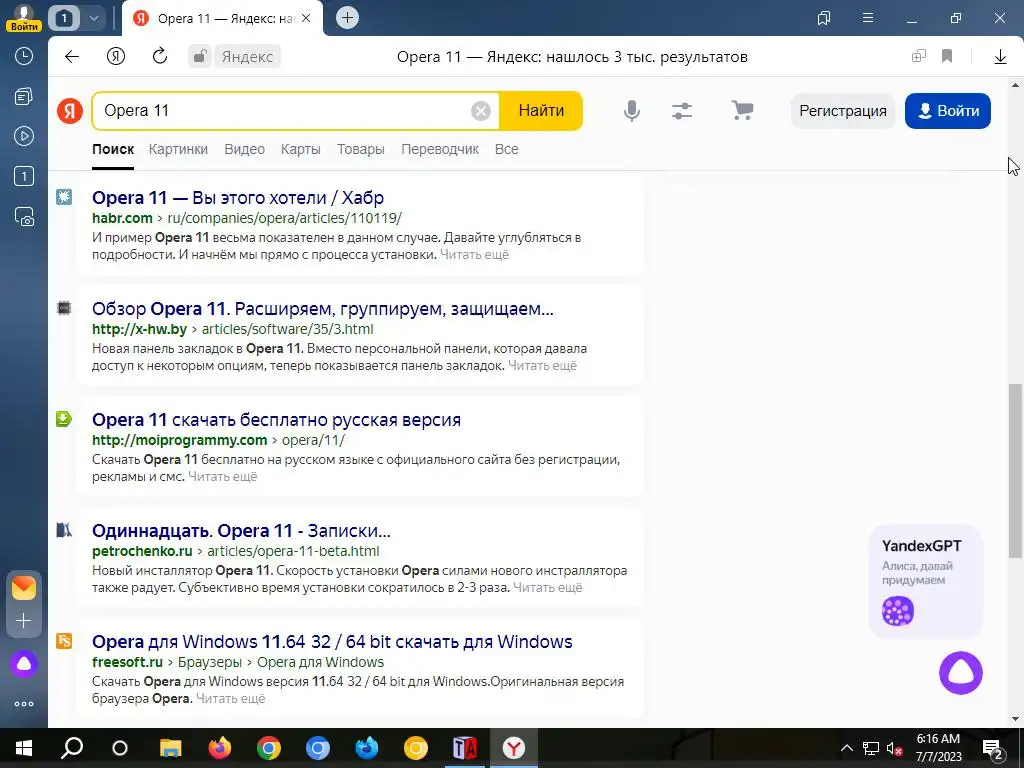Open the bookmarks panel icon in title bar

coord(824,18)
